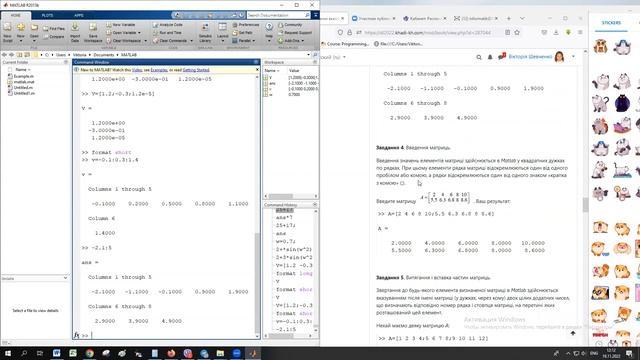
Task: Open Task View on the taskbar
Action: pyautogui.click(x=40, y=353)
